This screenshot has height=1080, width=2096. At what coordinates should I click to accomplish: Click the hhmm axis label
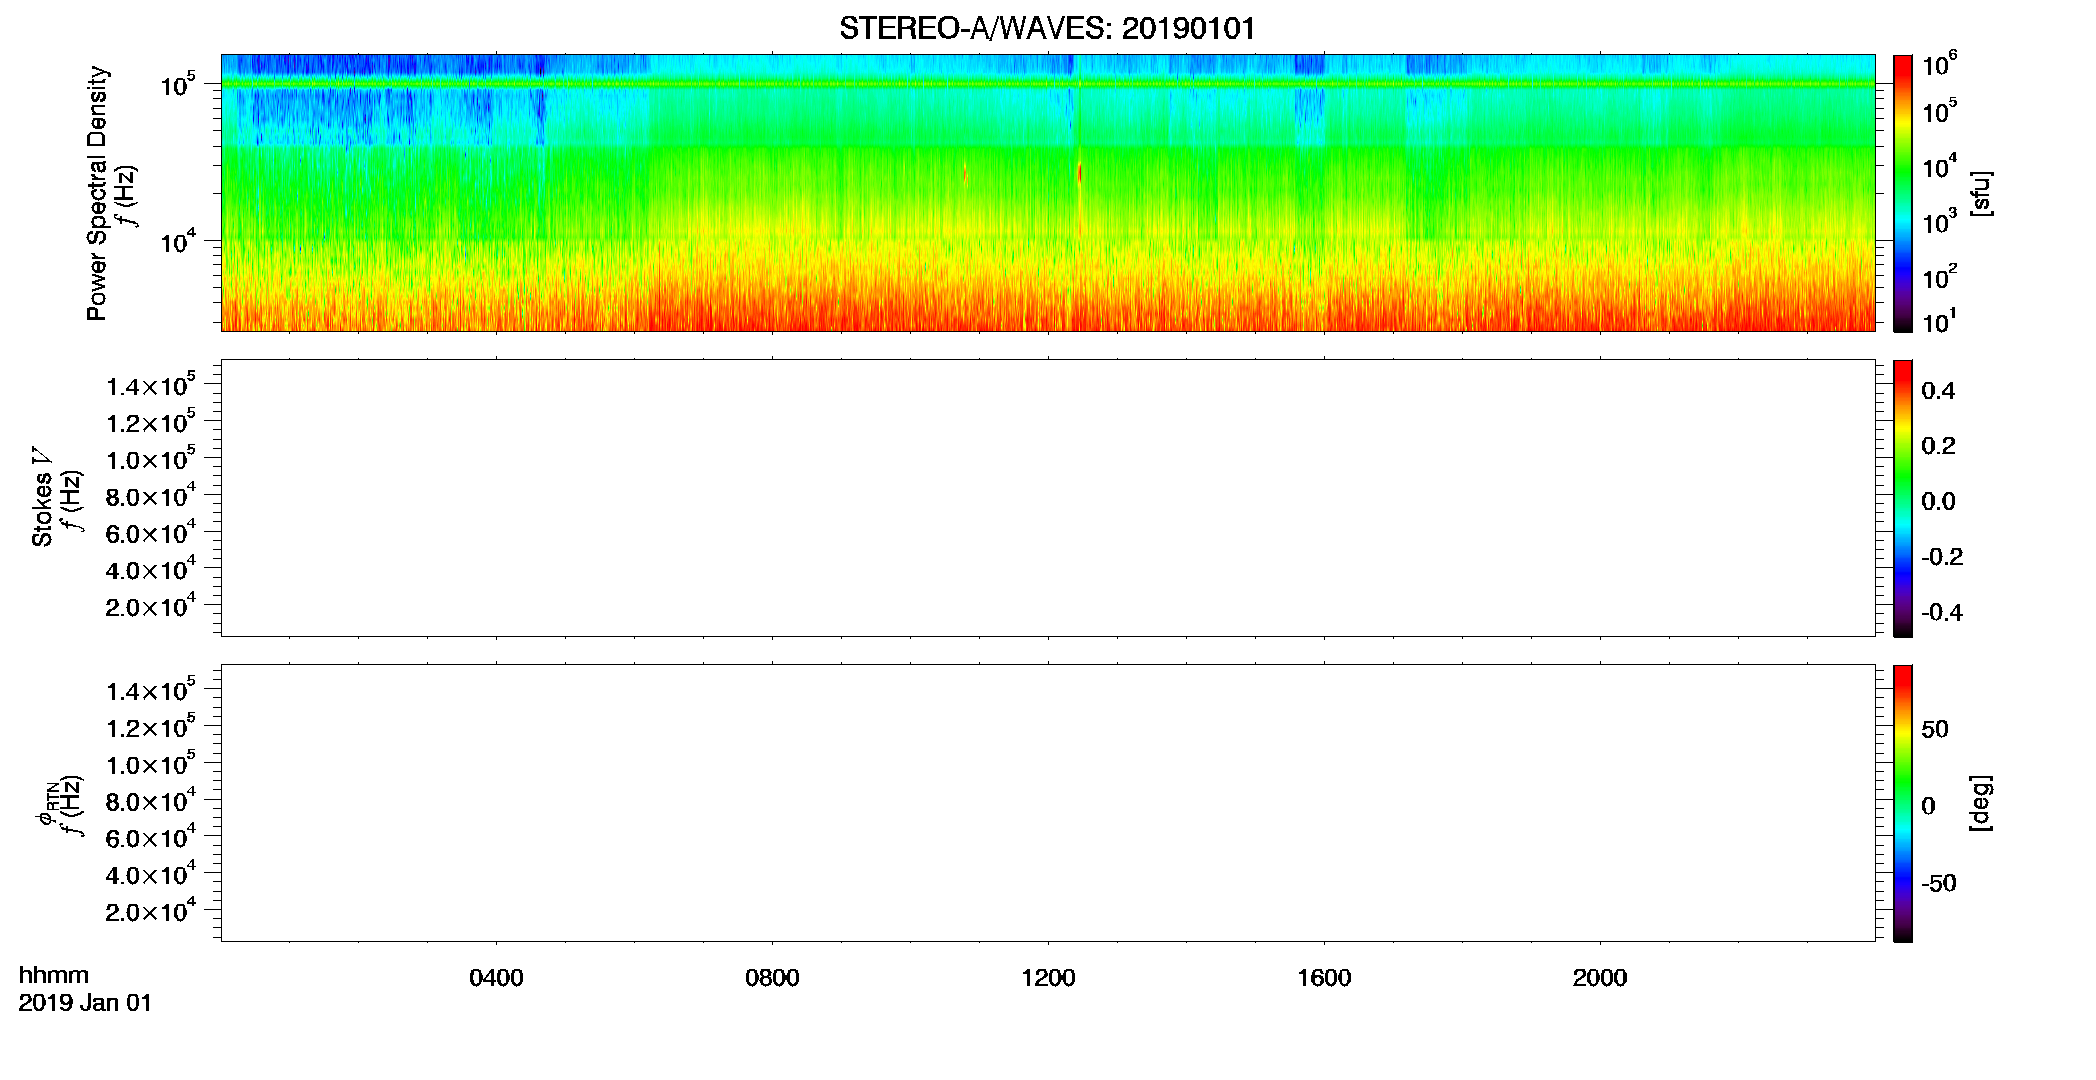coord(54,975)
